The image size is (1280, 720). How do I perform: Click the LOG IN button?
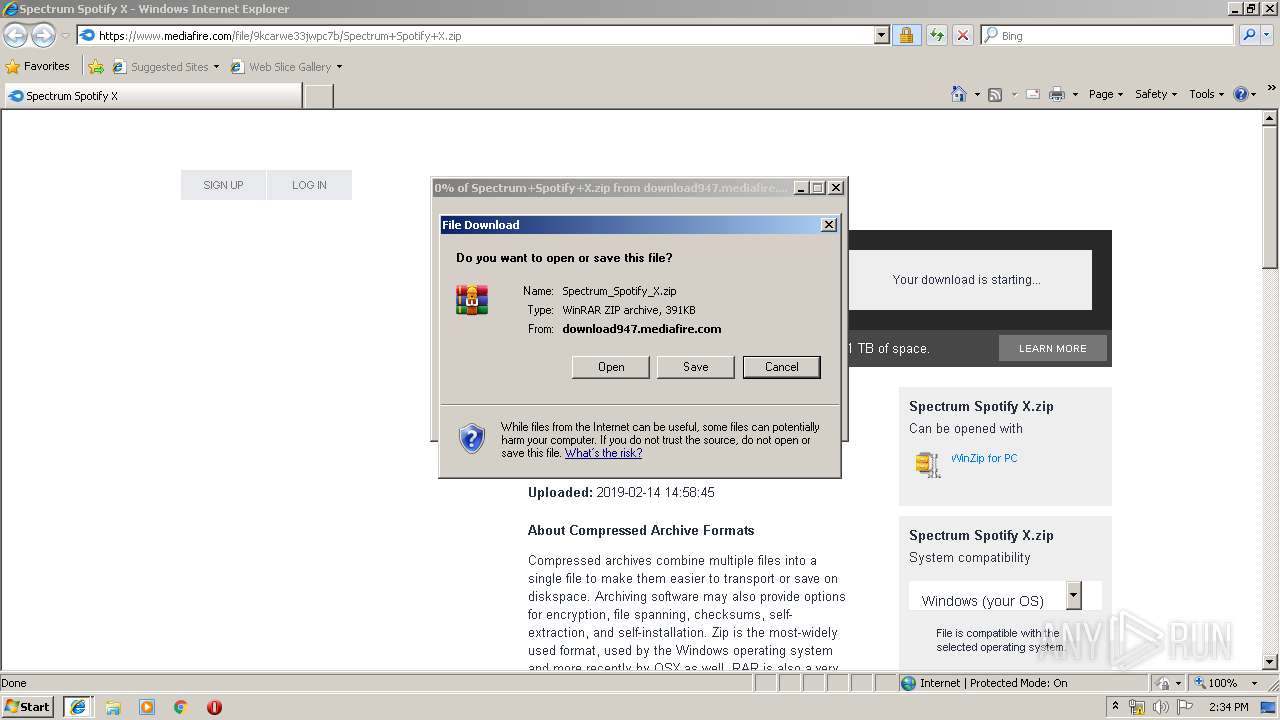pyautogui.click(x=309, y=185)
